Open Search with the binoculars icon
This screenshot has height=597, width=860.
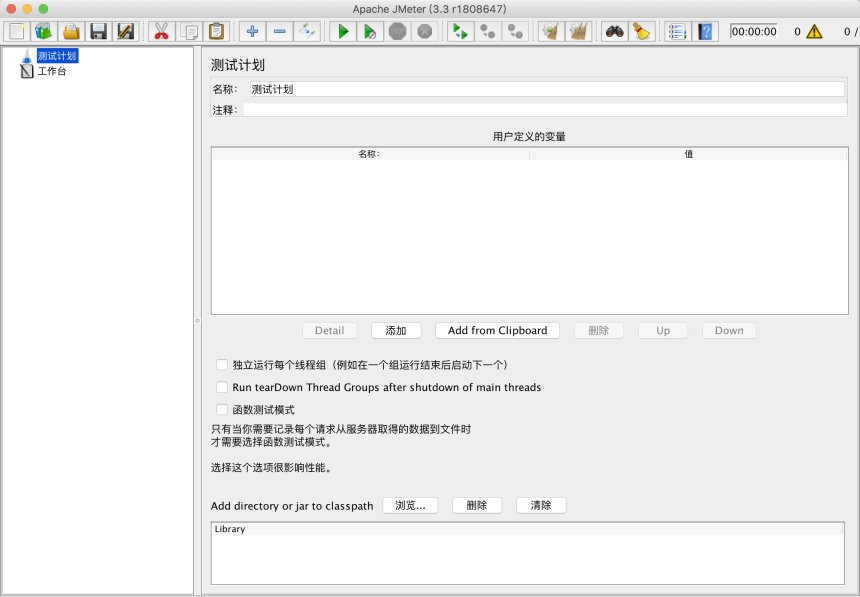tap(614, 31)
